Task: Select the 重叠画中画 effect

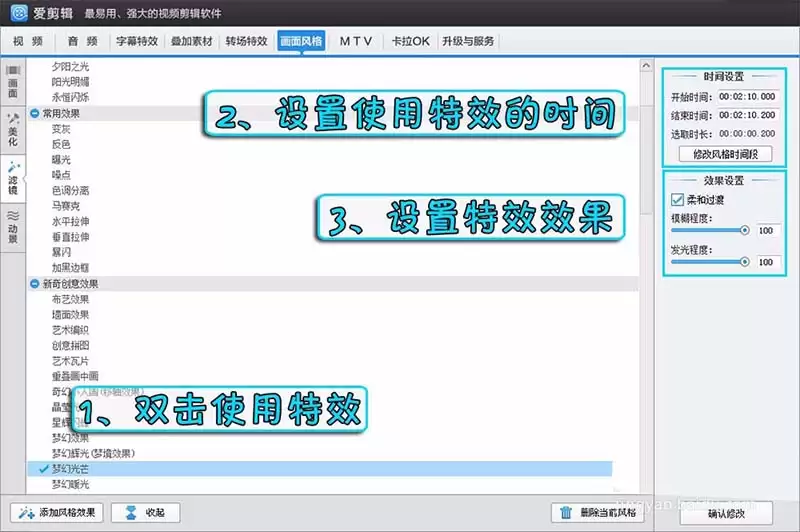Action: (75, 376)
